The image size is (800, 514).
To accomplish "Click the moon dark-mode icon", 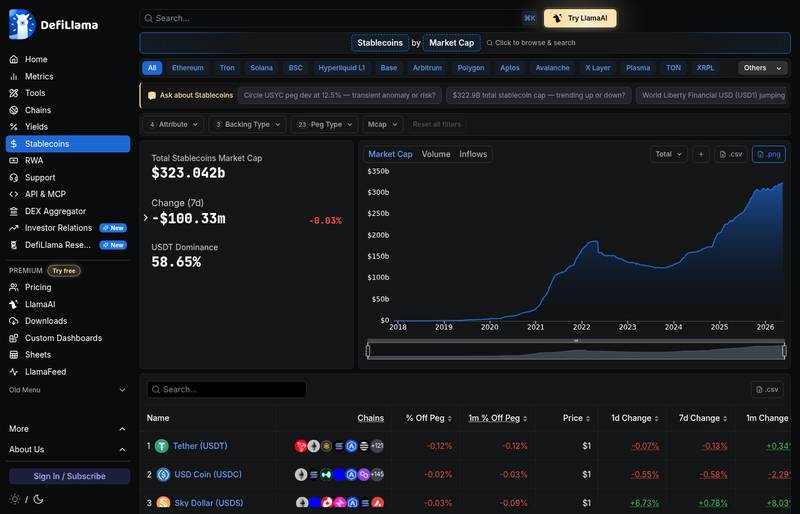I will 38,499.
